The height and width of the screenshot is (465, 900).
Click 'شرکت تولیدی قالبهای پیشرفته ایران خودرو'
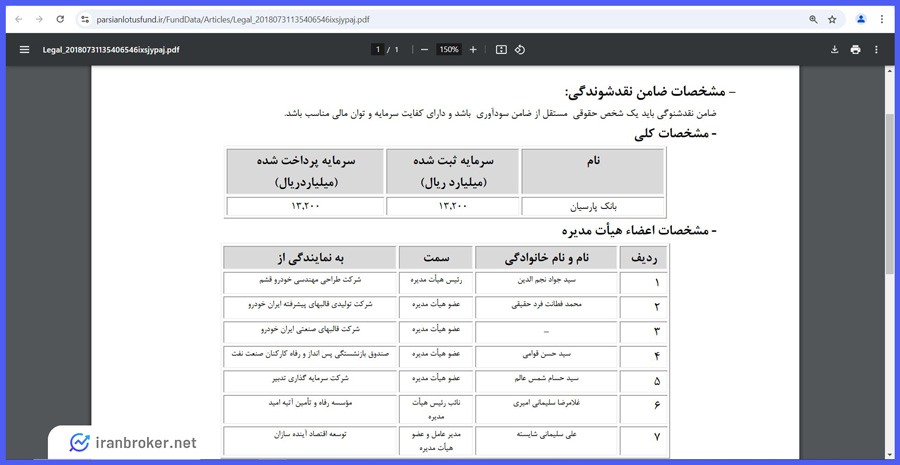tap(310, 305)
